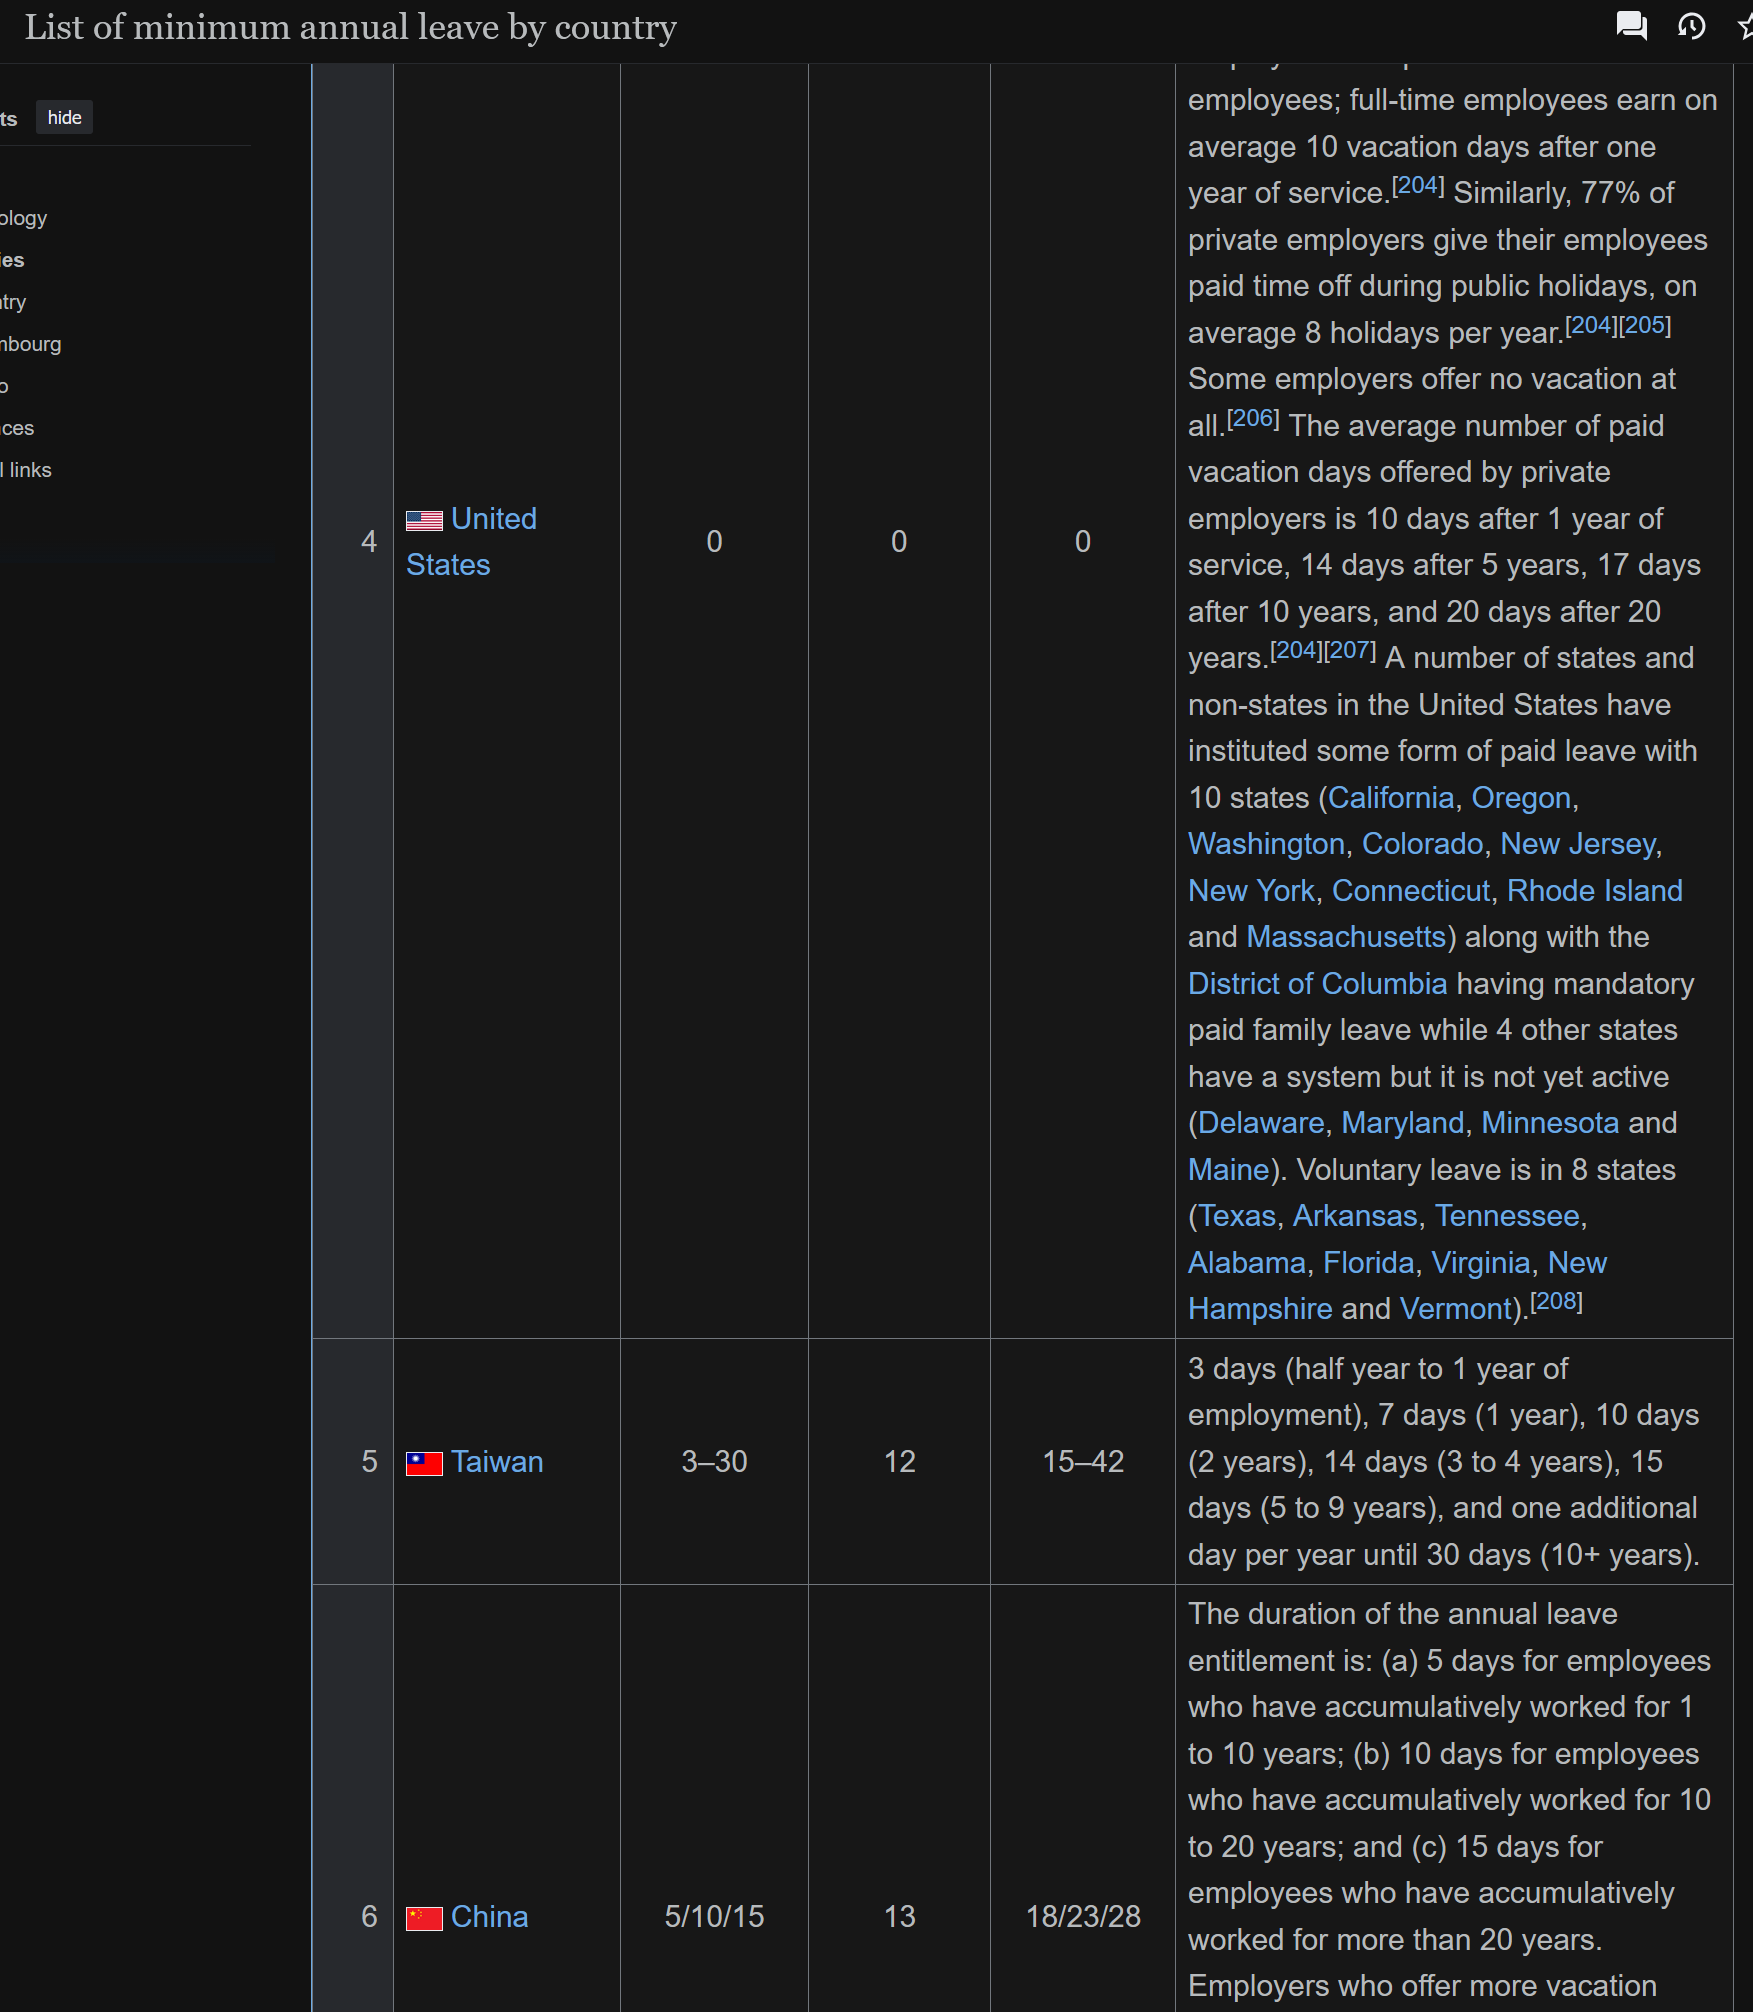The image size is (1753, 2012).
Task: Open the District of Columbia link
Action: [1317, 984]
